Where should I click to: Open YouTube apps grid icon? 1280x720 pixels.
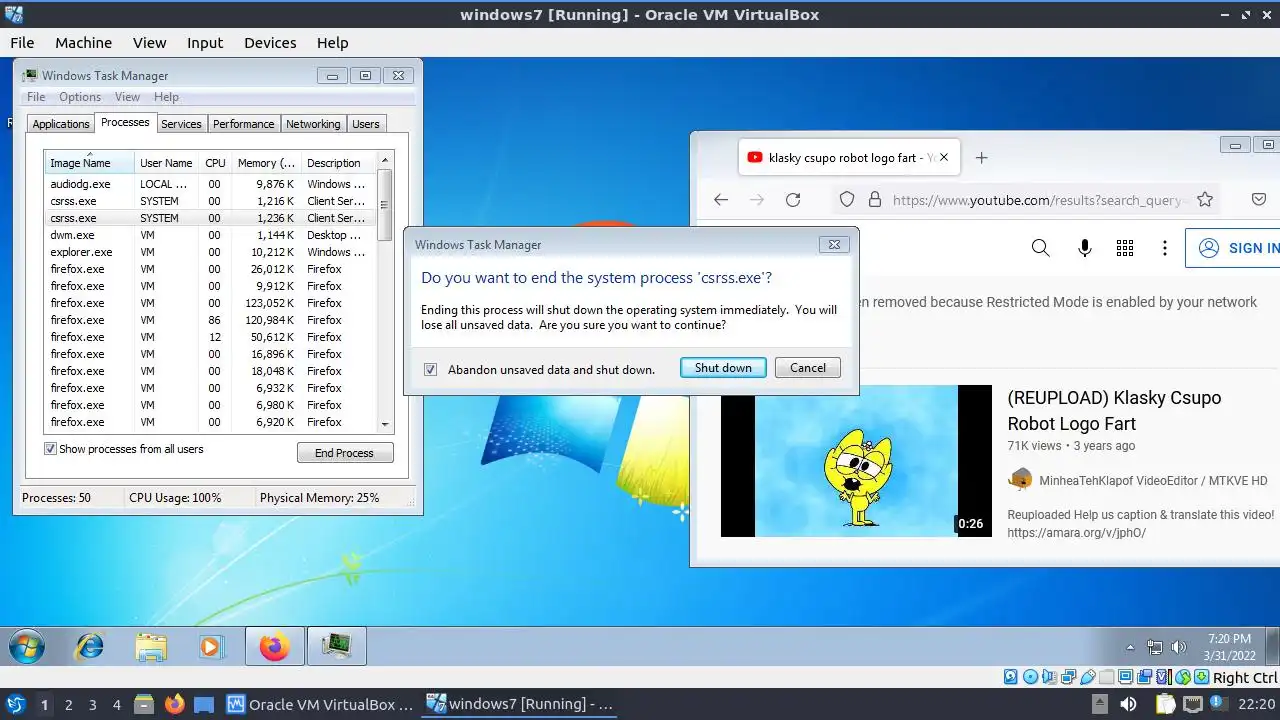pyautogui.click(x=1125, y=248)
